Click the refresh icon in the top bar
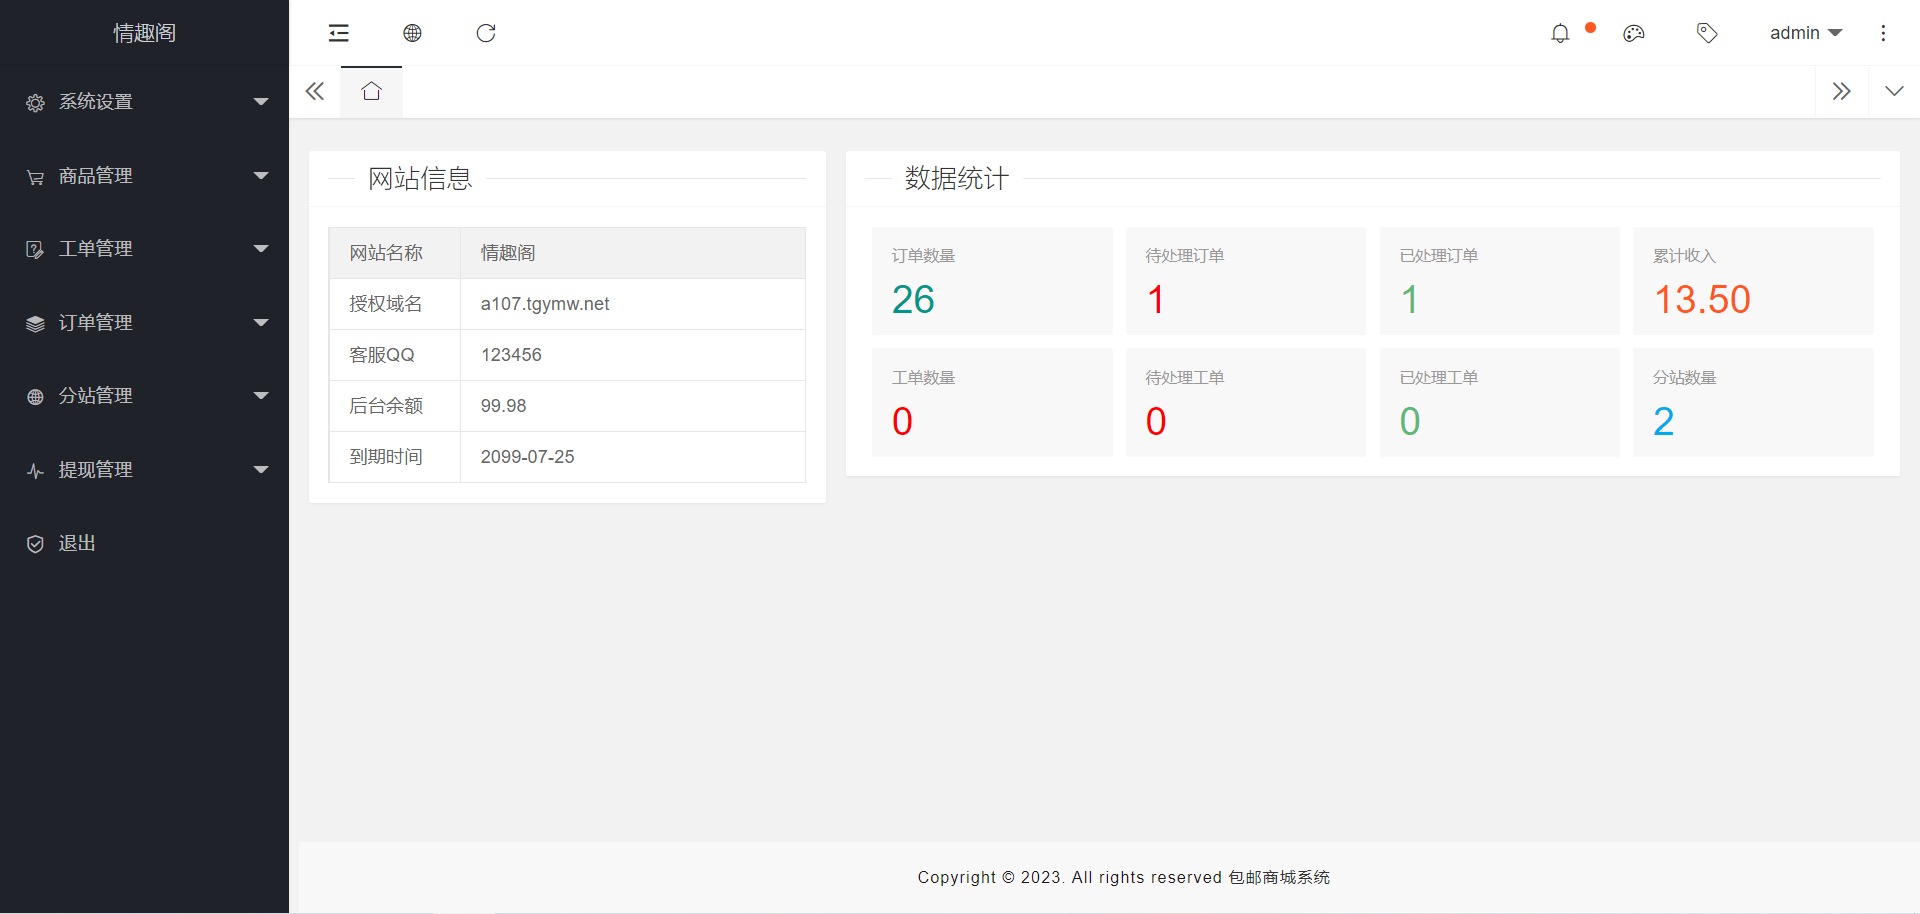Viewport: 1920px width, 914px height. click(x=486, y=33)
